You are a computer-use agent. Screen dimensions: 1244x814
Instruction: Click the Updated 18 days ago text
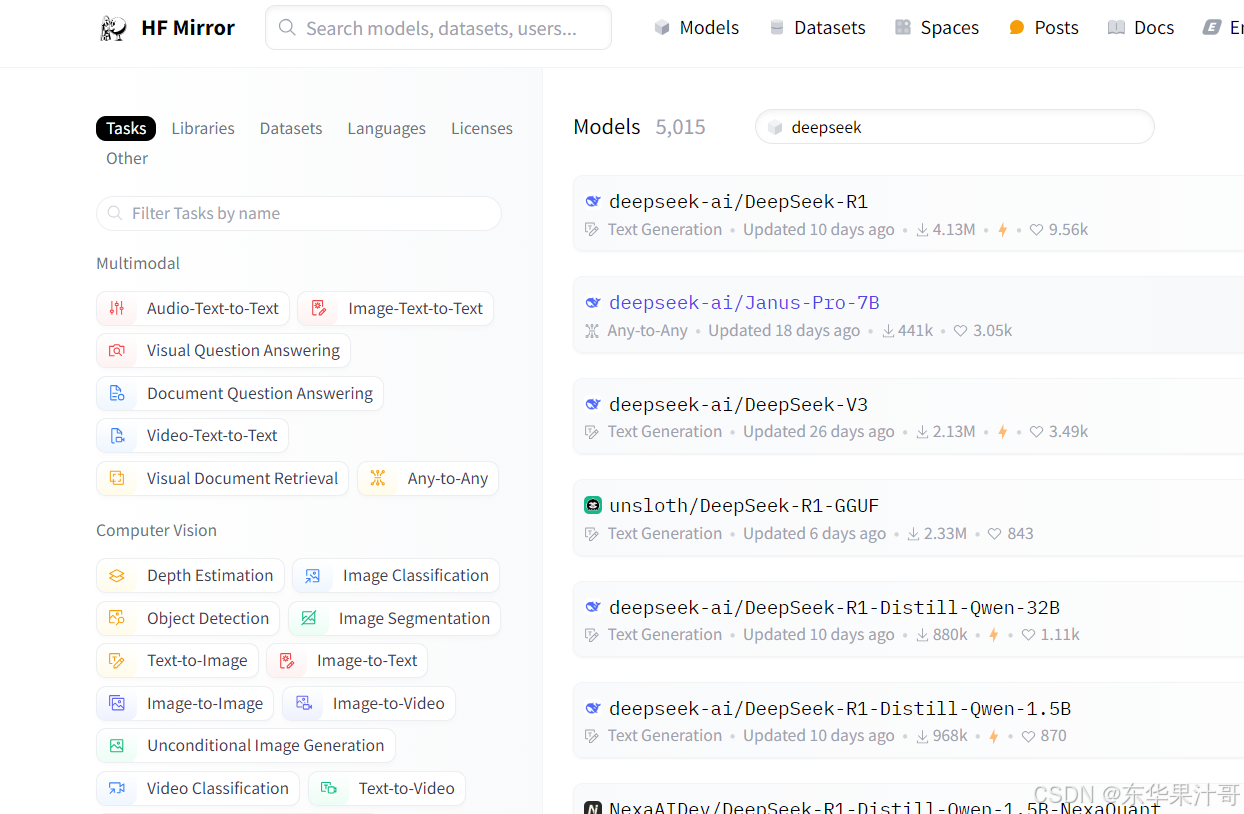(784, 331)
